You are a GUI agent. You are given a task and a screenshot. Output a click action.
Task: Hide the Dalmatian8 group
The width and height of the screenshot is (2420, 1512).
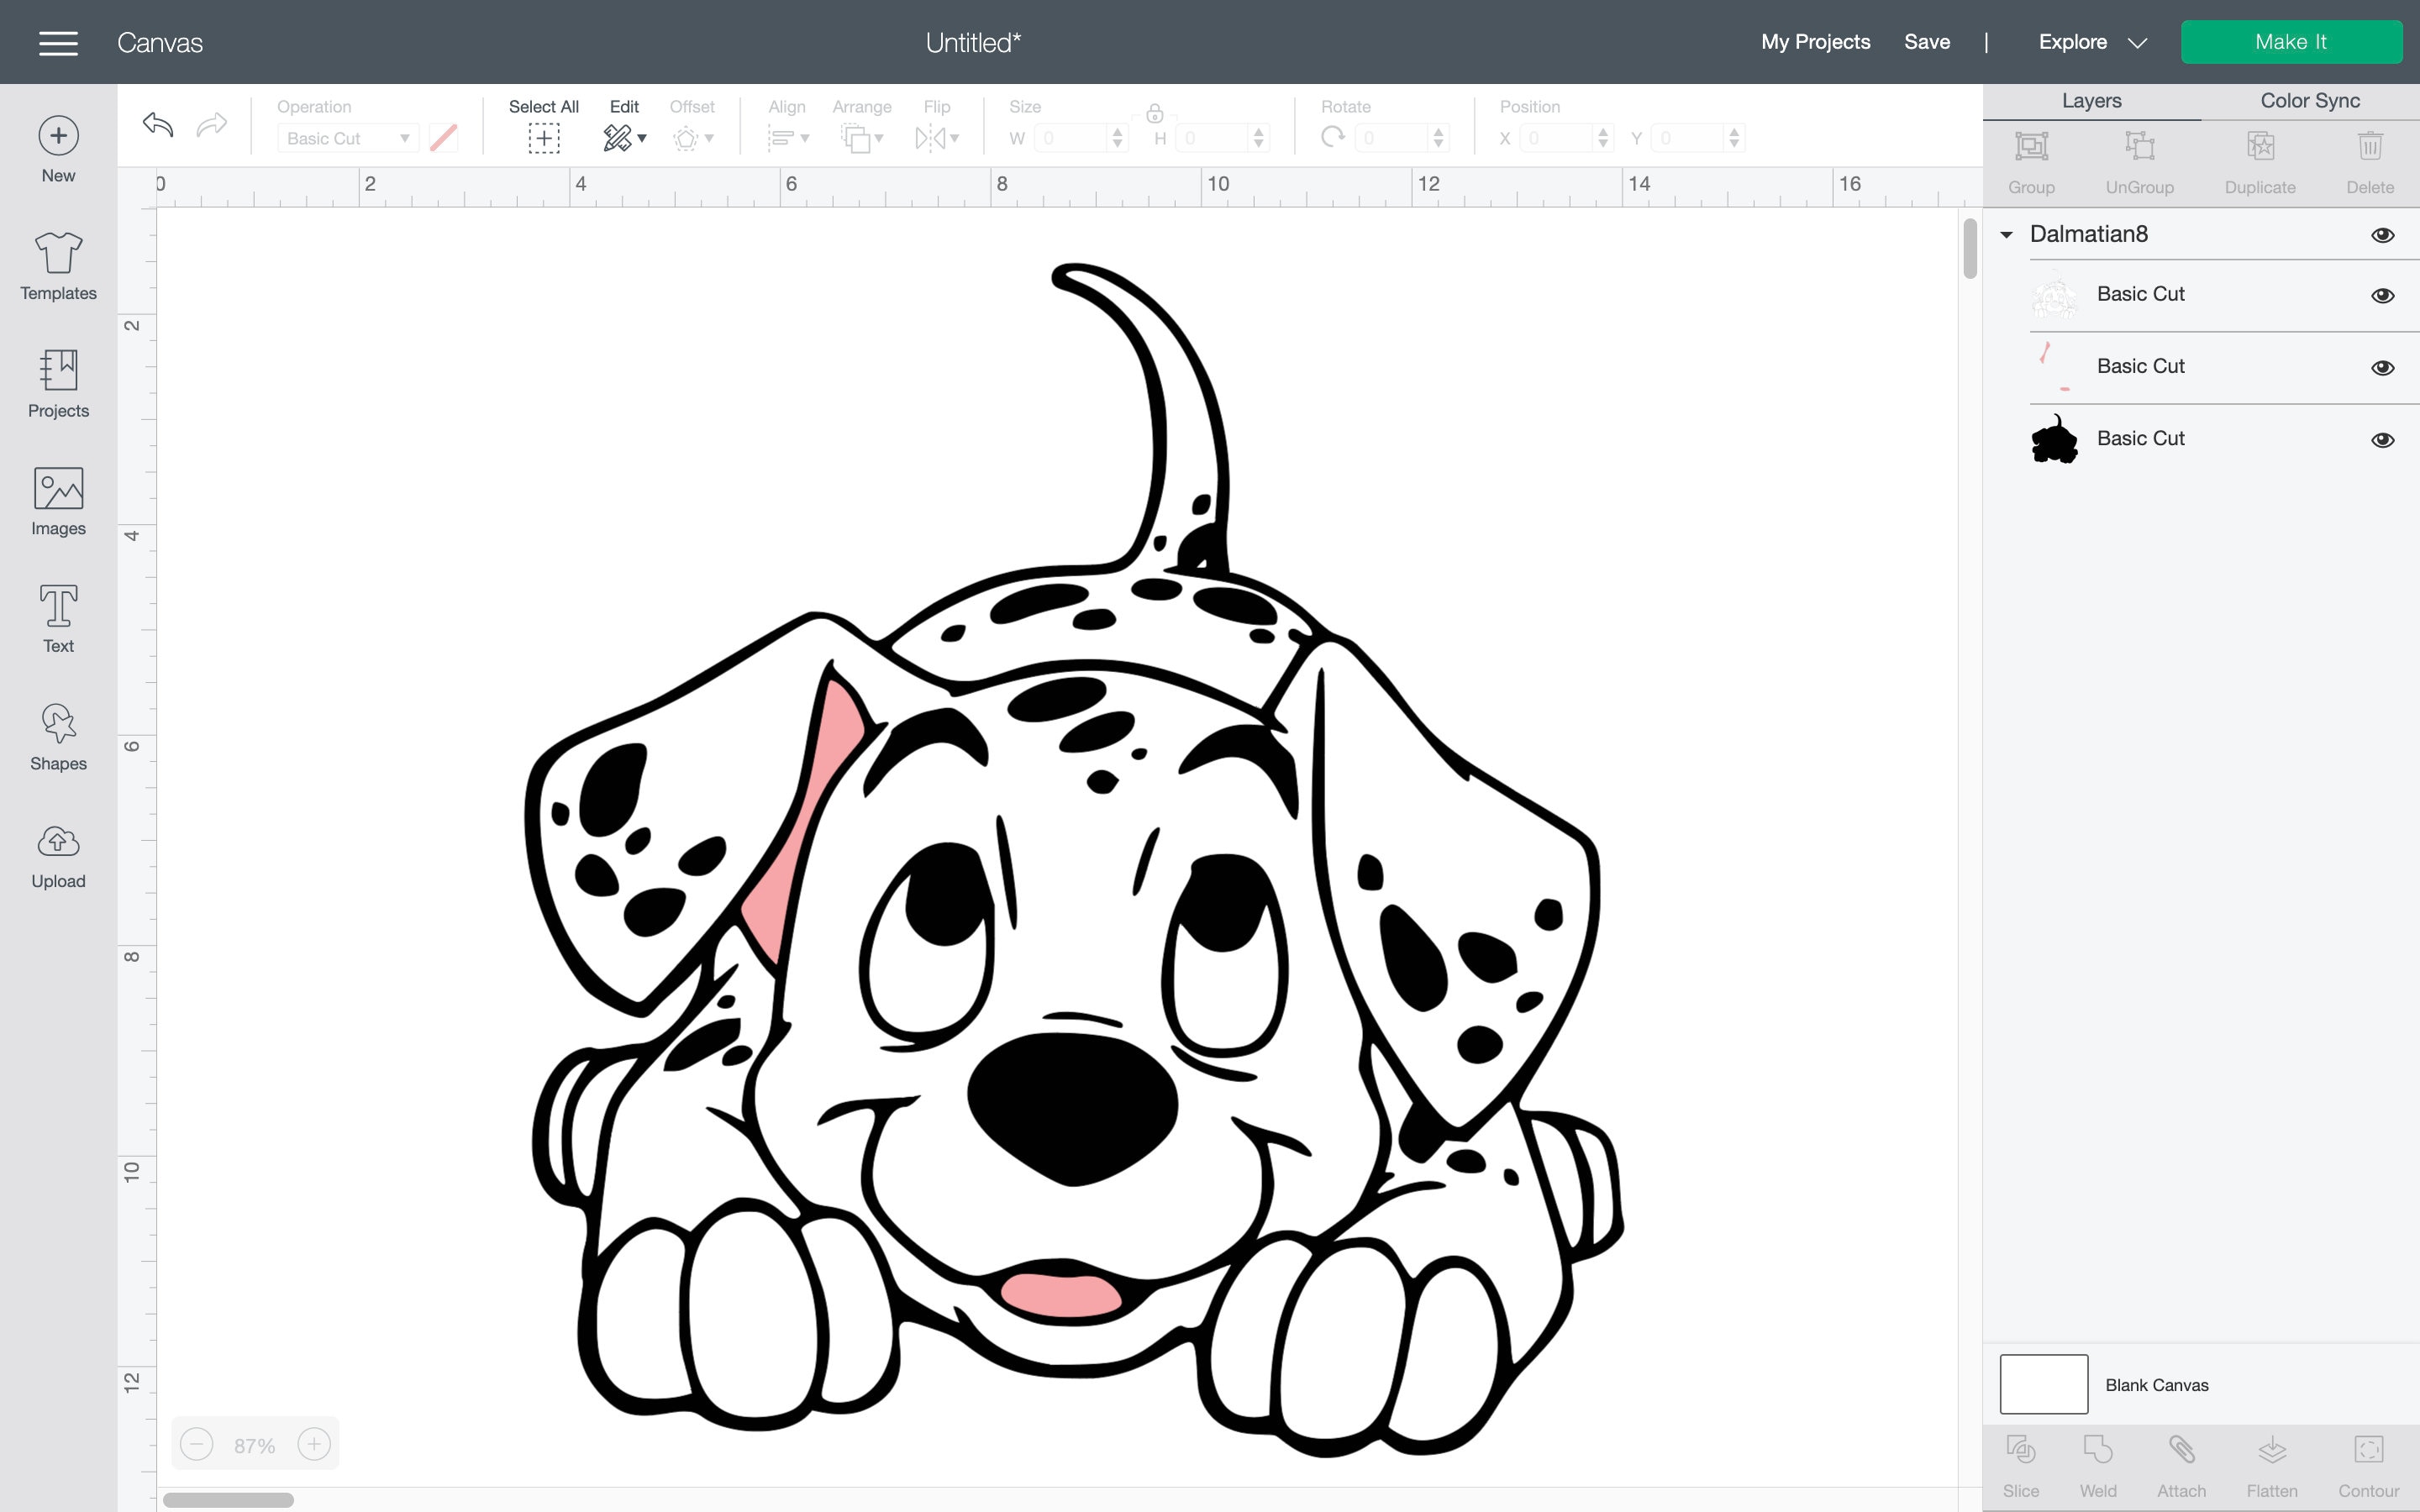(2384, 234)
